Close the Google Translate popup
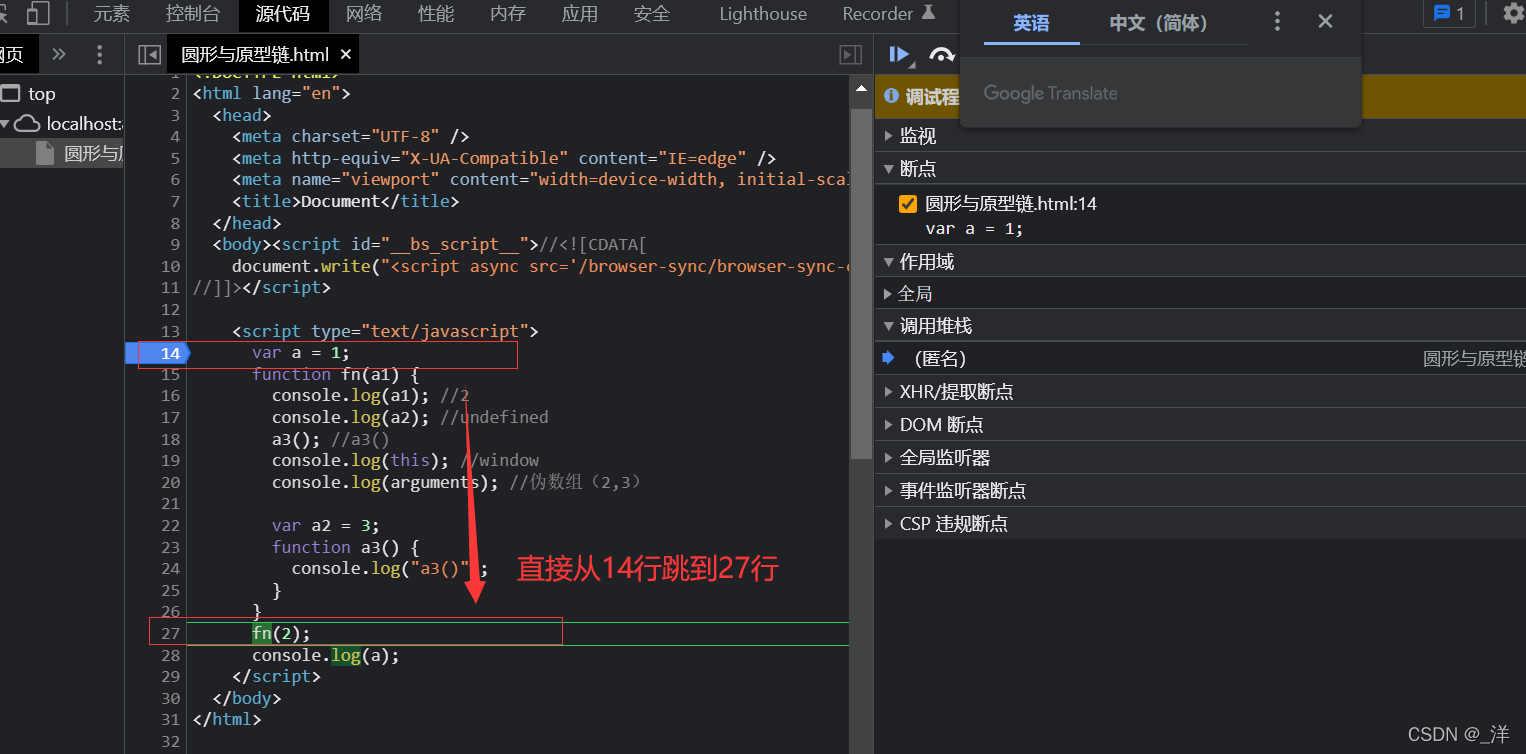Viewport: 1526px width, 754px height. [1325, 22]
